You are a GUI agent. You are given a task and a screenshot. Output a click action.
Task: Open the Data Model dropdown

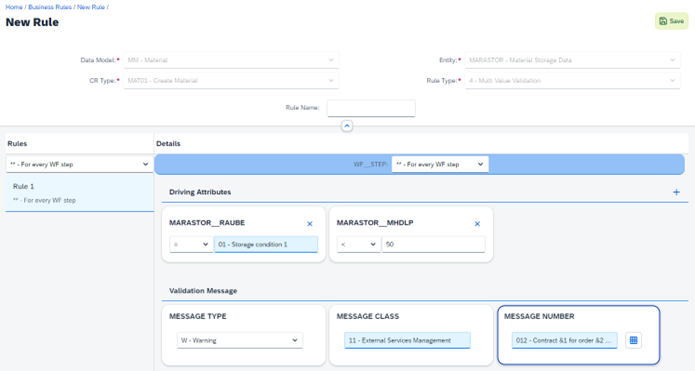tap(231, 60)
